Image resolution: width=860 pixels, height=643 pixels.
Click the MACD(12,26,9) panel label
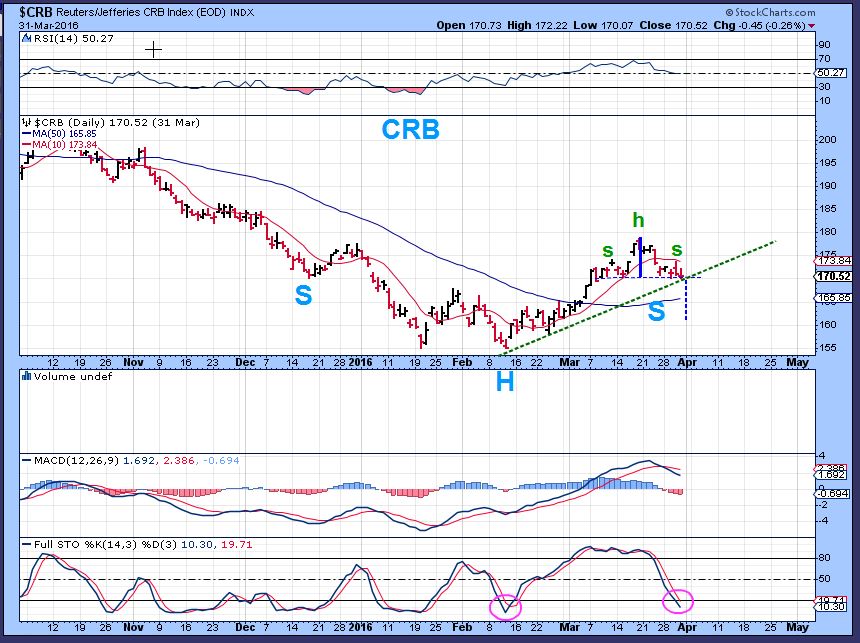click(x=76, y=460)
